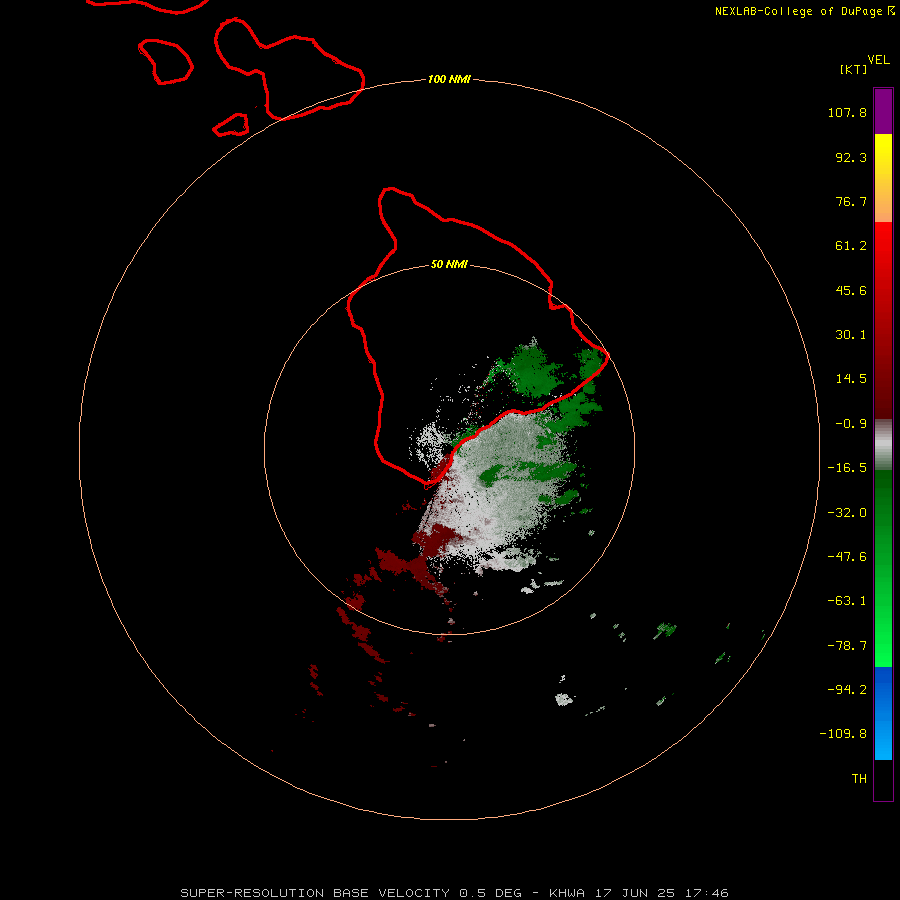This screenshot has height=900, width=900.
Task: Click the -78.7 legend value
Action: tap(847, 646)
